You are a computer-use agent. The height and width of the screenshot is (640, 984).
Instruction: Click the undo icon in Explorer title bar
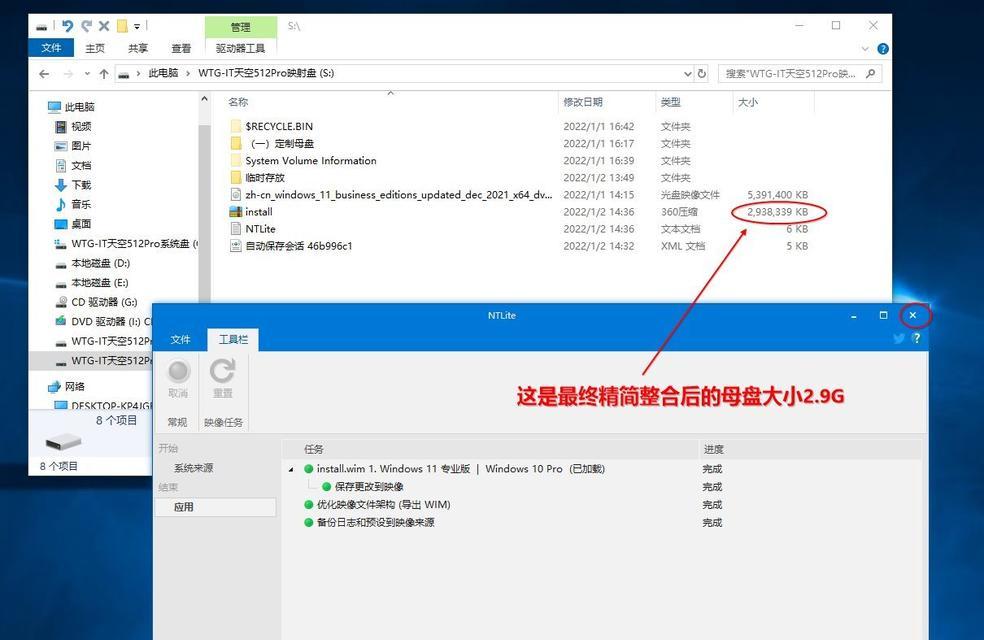67,26
